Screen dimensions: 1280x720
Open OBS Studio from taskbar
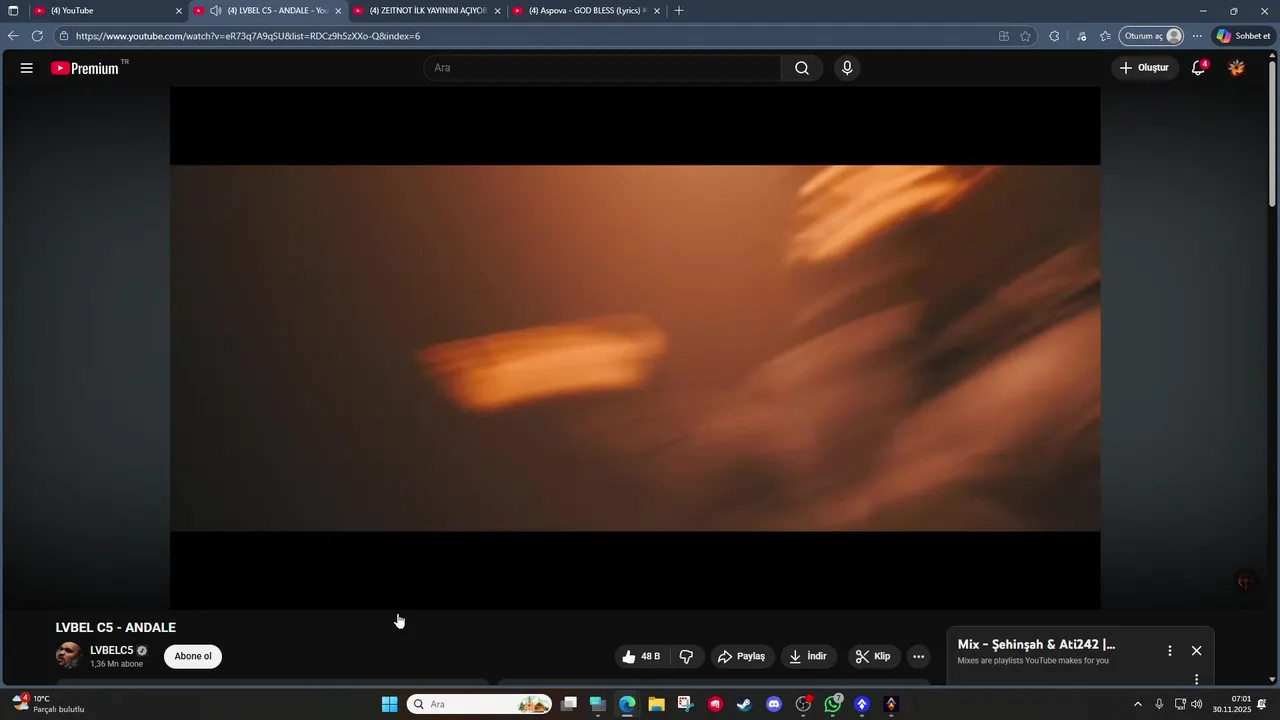[804, 704]
